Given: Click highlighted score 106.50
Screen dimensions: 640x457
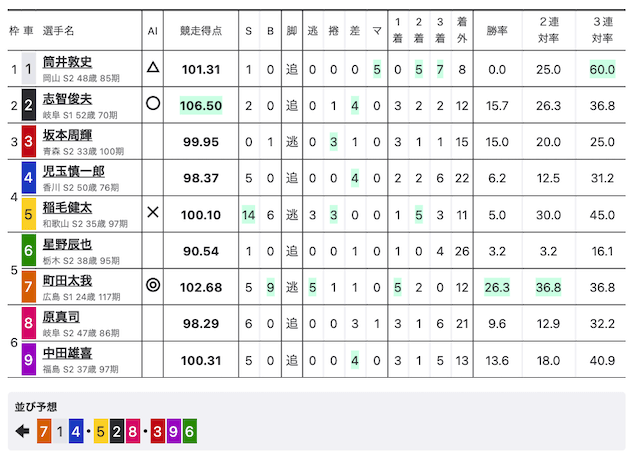Looking at the screenshot, I should pyautogui.click(x=201, y=106).
